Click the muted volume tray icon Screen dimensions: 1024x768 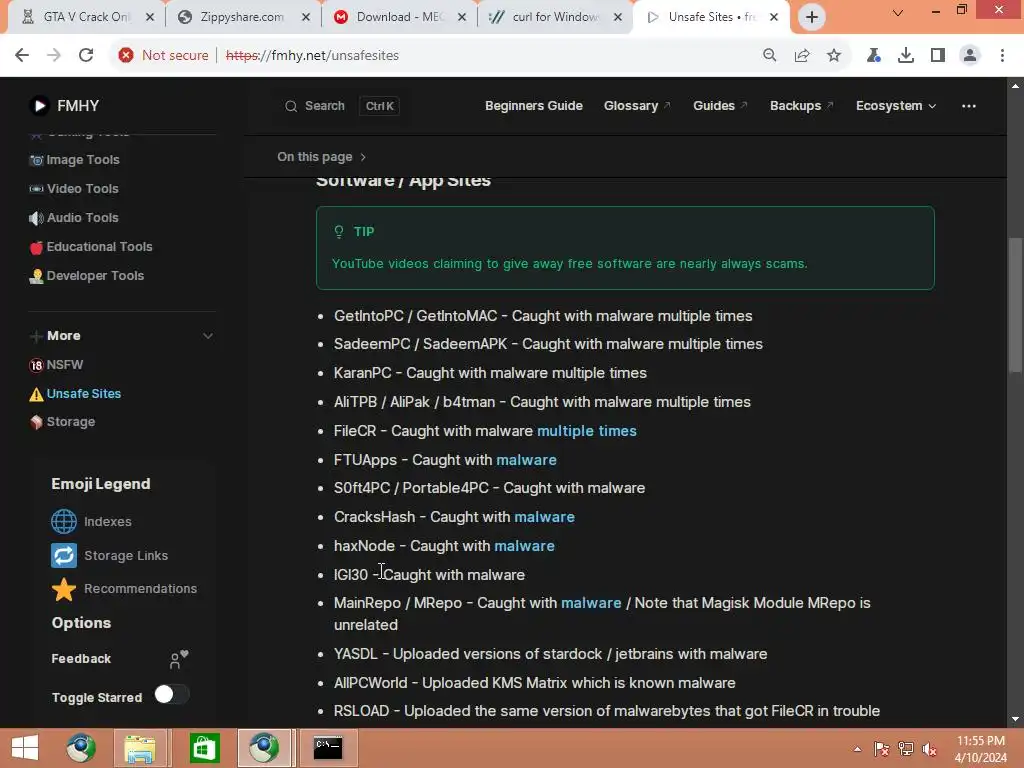pyautogui.click(x=929, y=749)
